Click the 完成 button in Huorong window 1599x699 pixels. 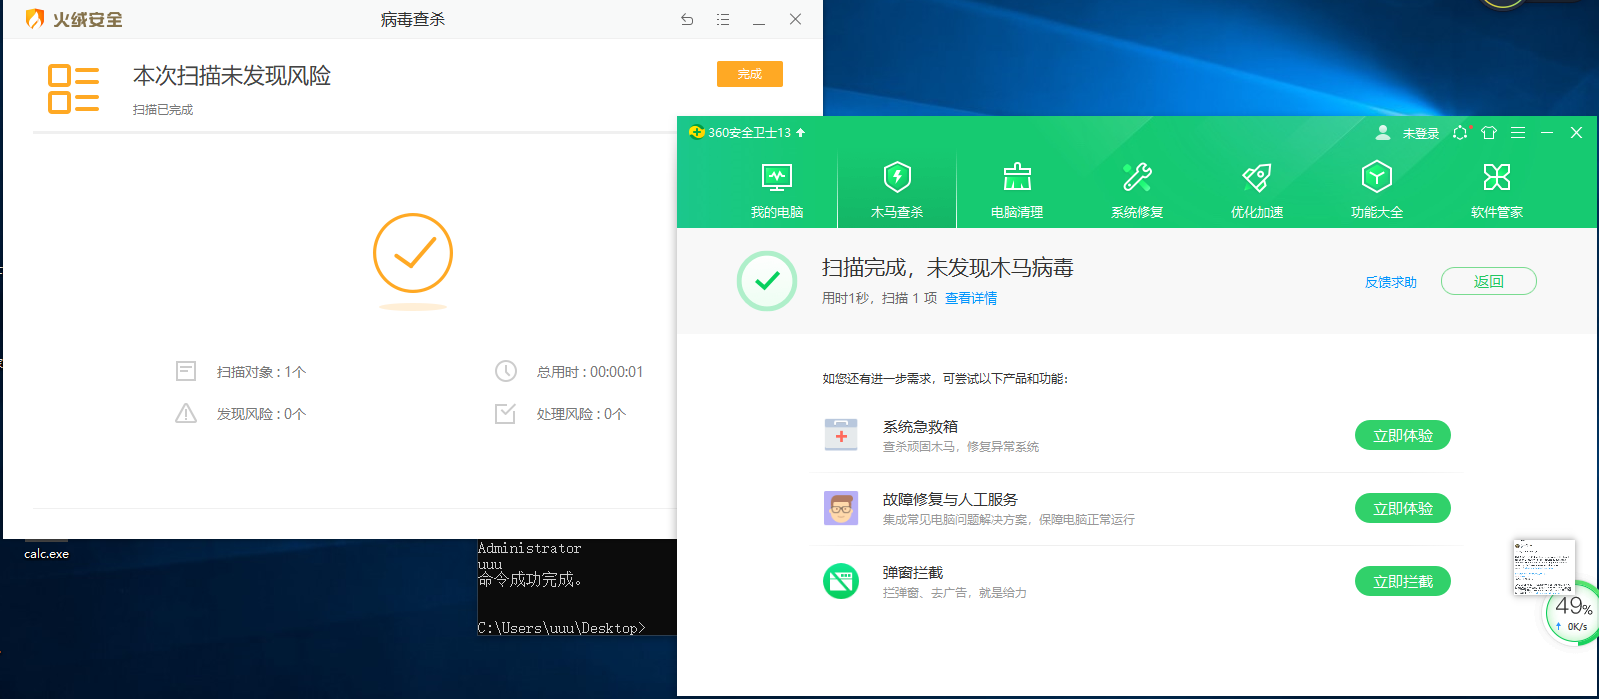coord(749,74)
